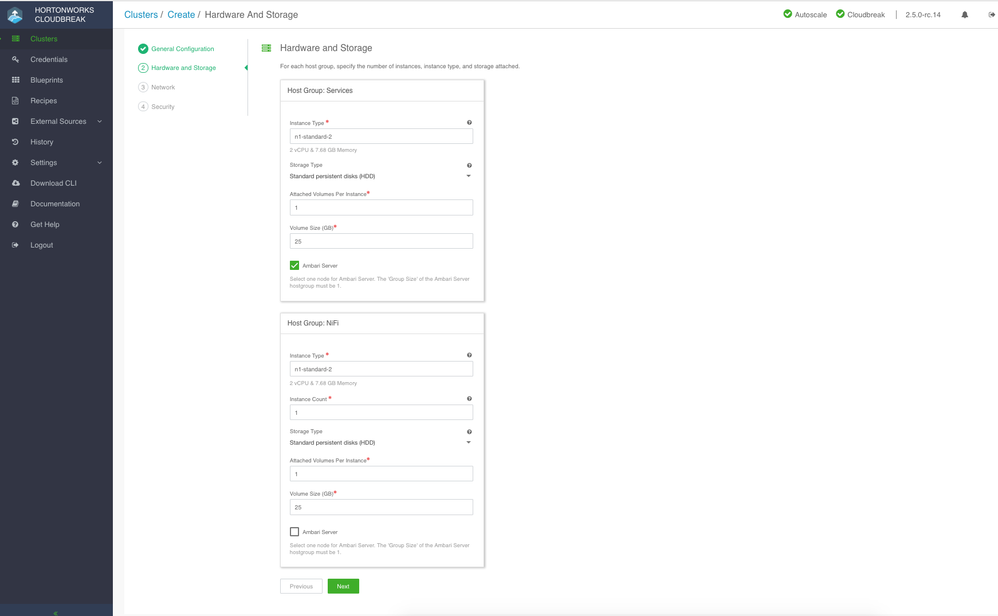Viewport: 998px width, 616px height.
Task: Click the Download CLI cloud icon
Action: (x=15, y=183)
